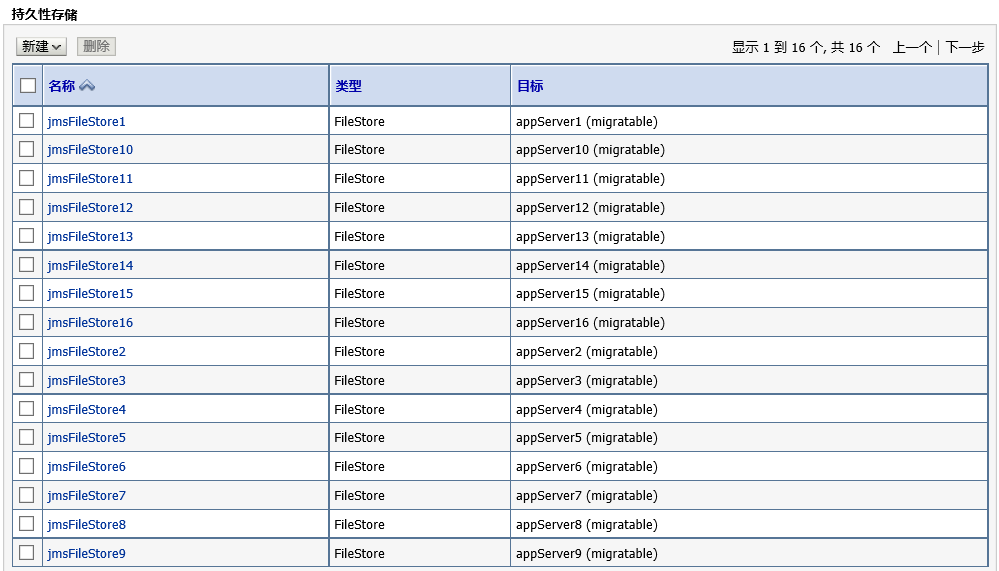This screenshot has height=571, width=999.
Task: Open the jmsFileStore13 link
Action: (90, 237)
